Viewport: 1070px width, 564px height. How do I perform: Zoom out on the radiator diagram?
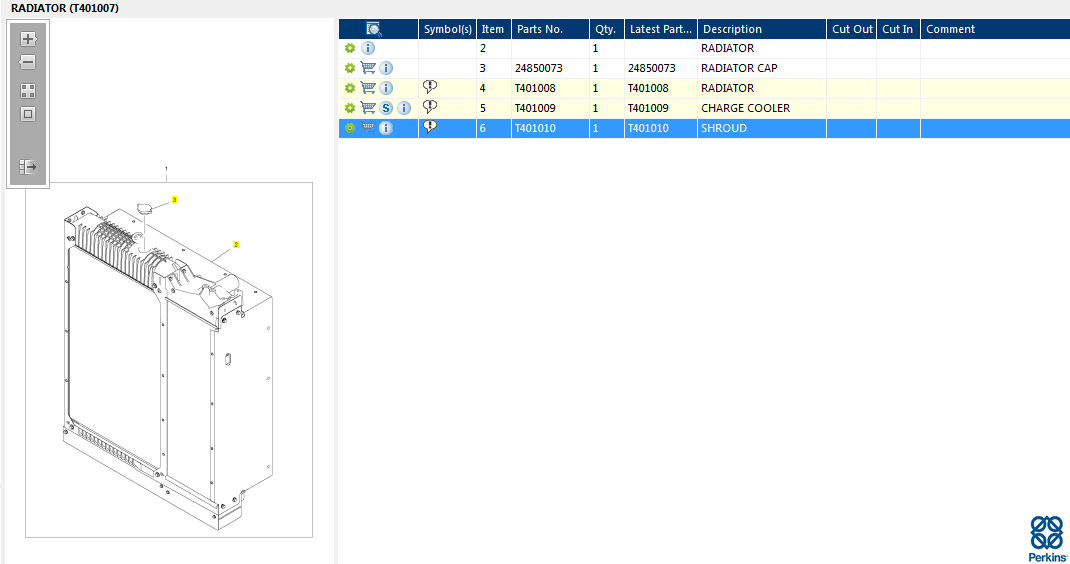tap(28, 62)
